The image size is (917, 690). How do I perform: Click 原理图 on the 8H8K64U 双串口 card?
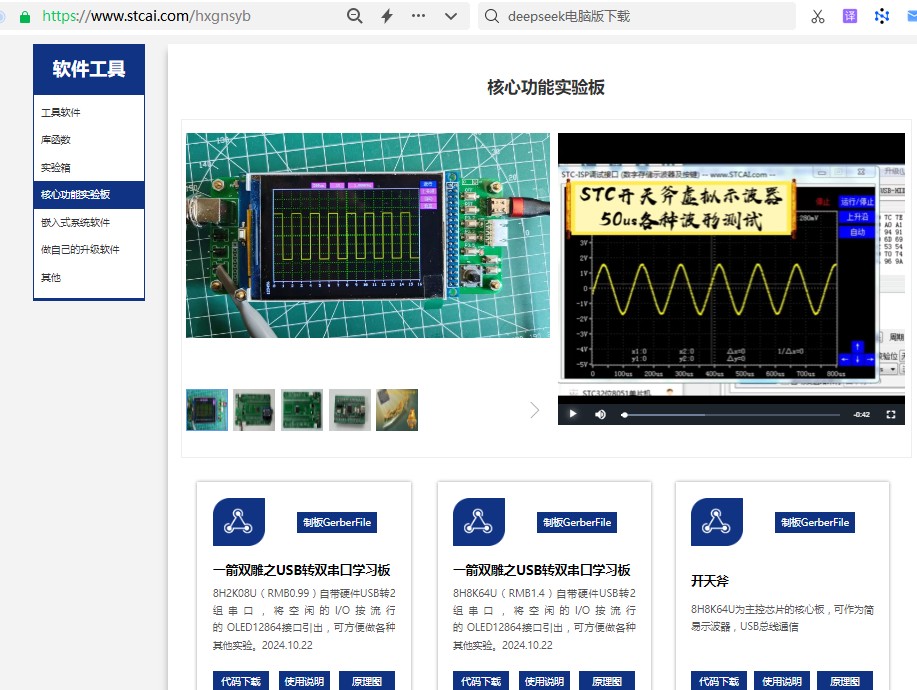pyautogui.click(x=606, y=681)
